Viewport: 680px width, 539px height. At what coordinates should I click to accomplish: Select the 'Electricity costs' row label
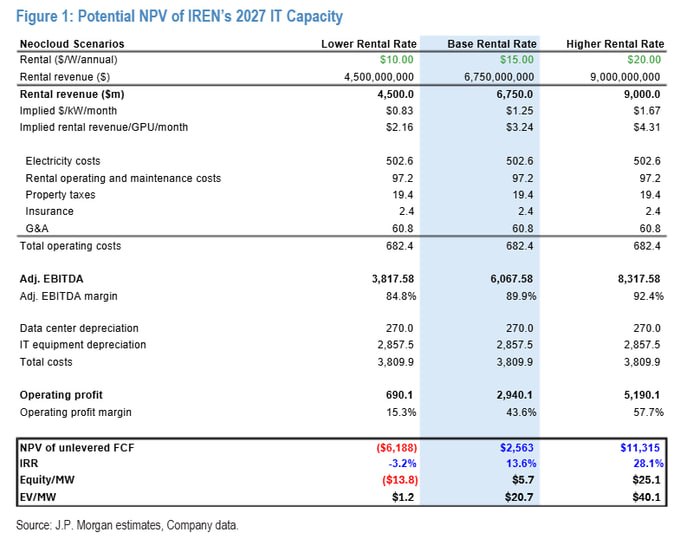(x=63, y=161)
